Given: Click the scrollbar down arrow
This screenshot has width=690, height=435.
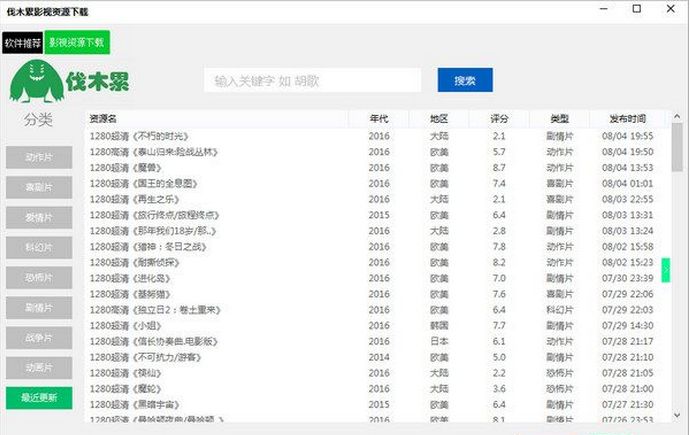Looking at the screenshot, I should (677, 415).
